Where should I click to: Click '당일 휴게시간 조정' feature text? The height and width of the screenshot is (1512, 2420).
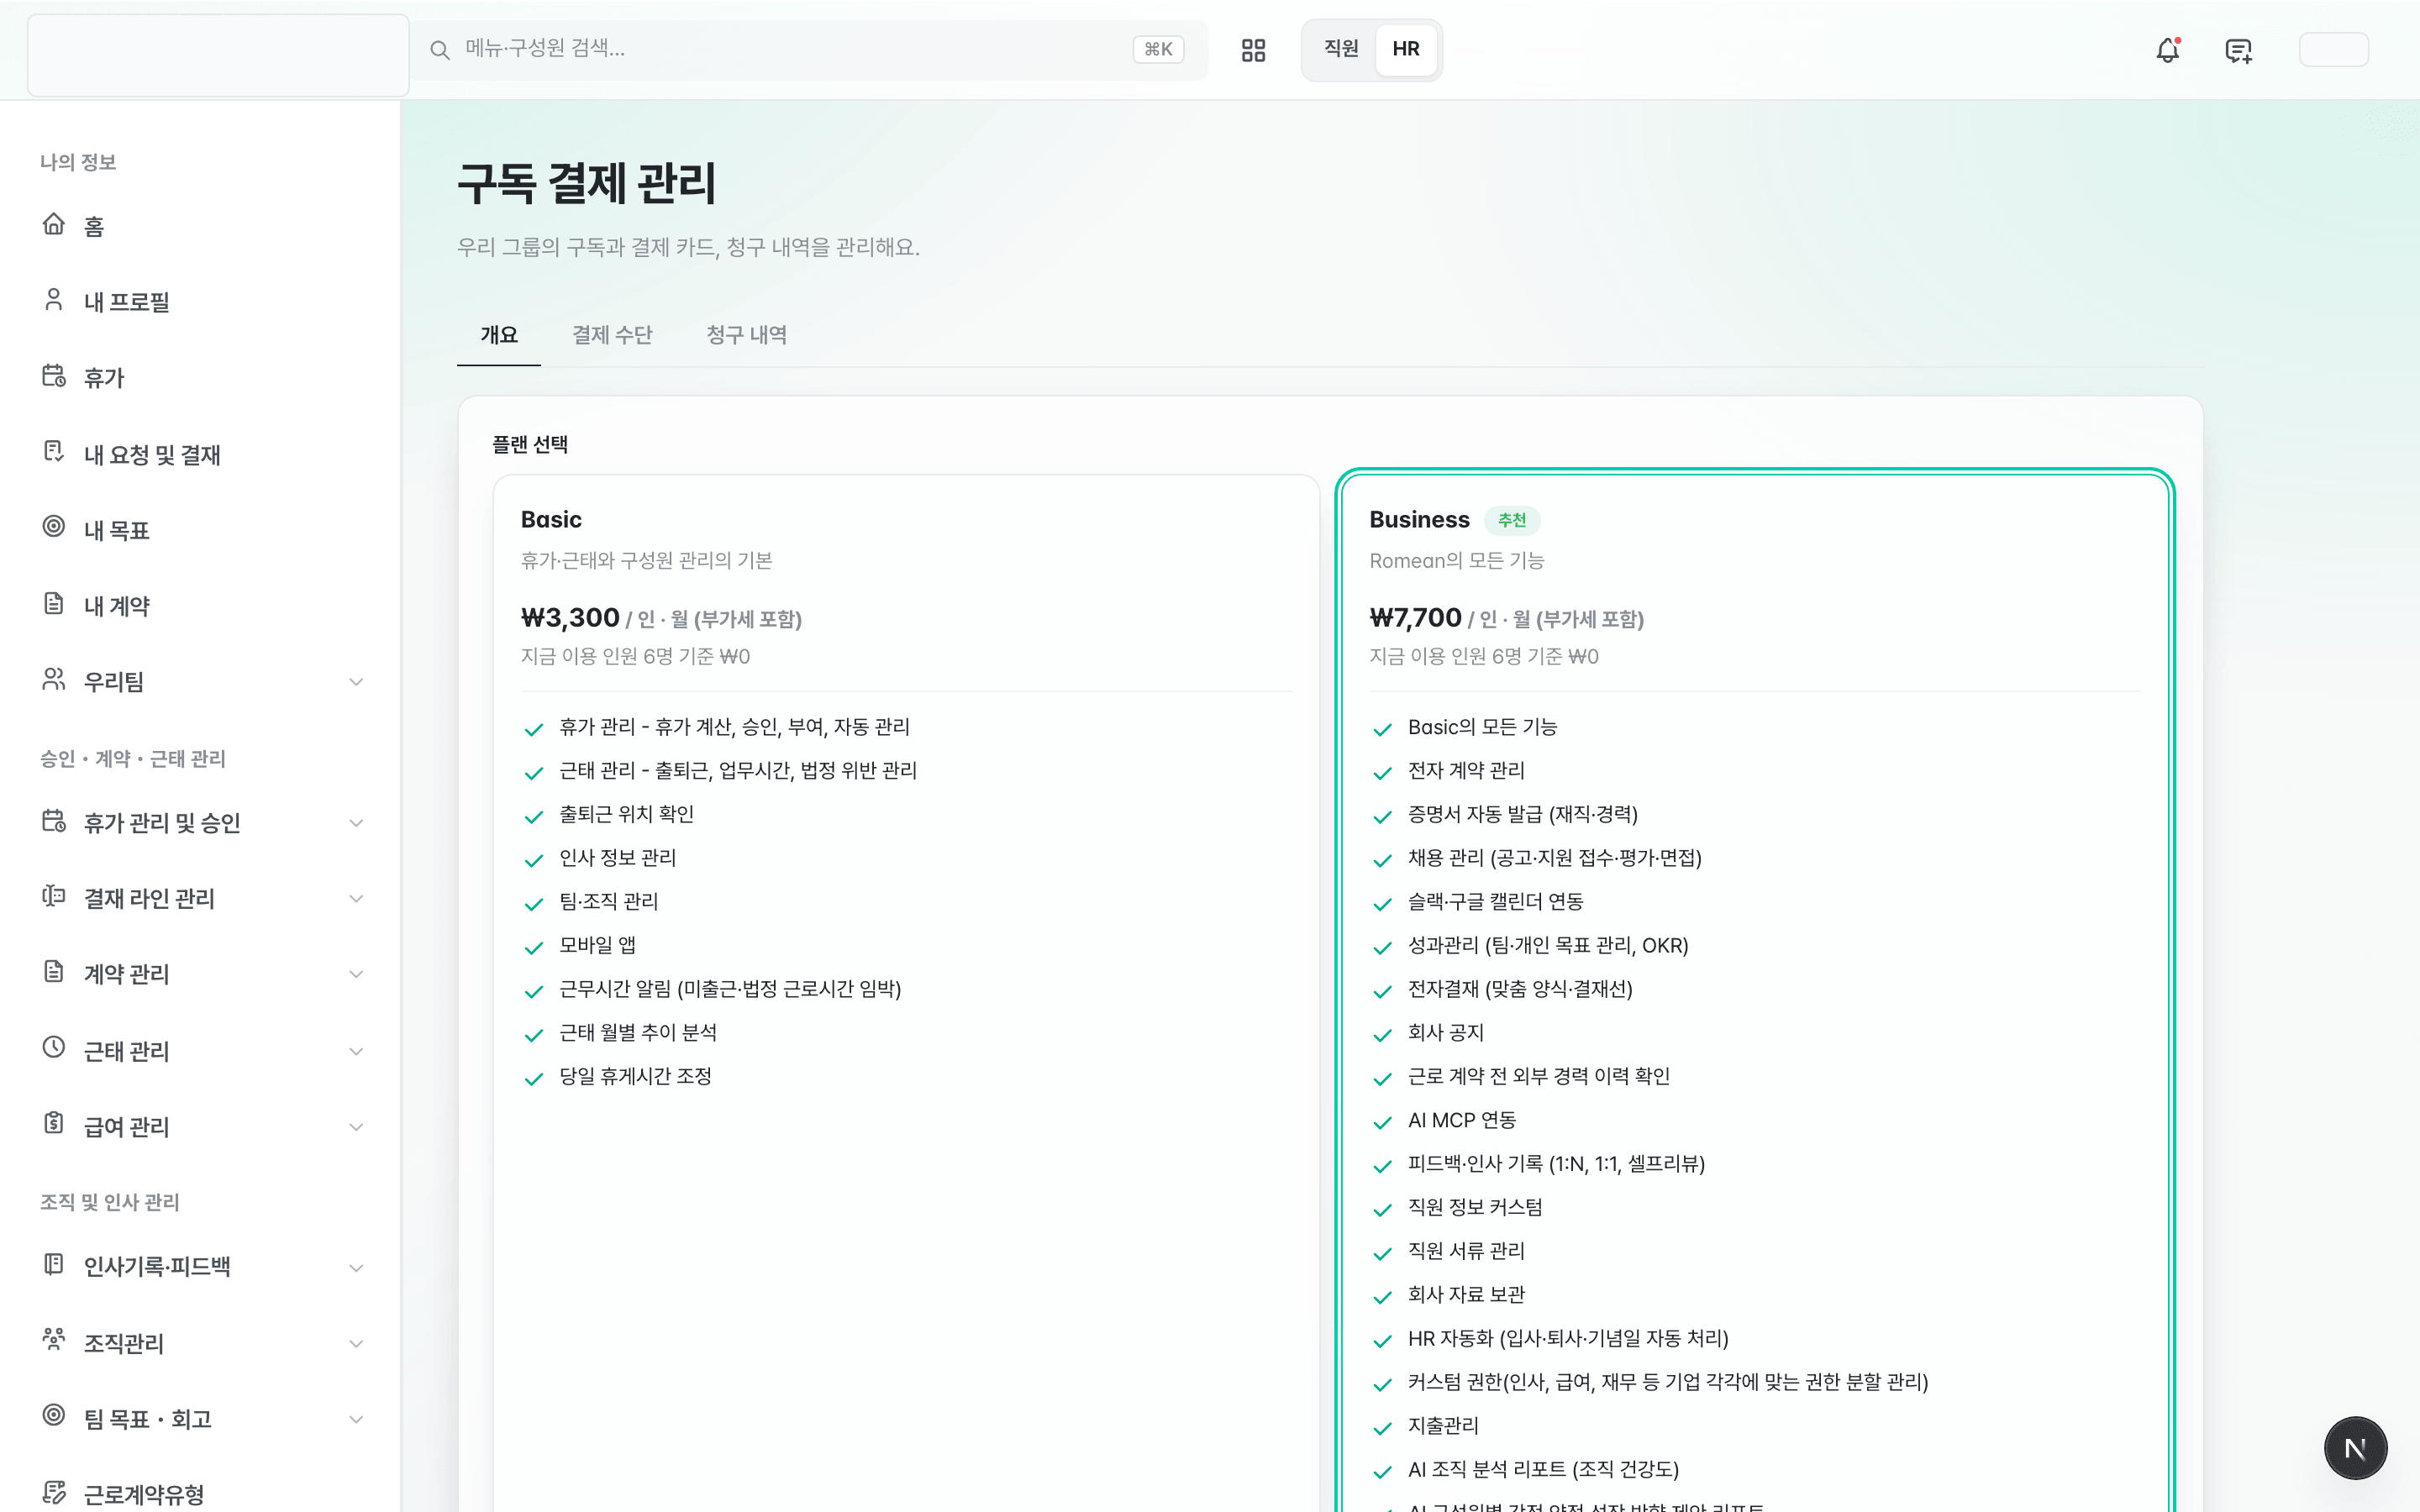click(x=636, y=1076)
